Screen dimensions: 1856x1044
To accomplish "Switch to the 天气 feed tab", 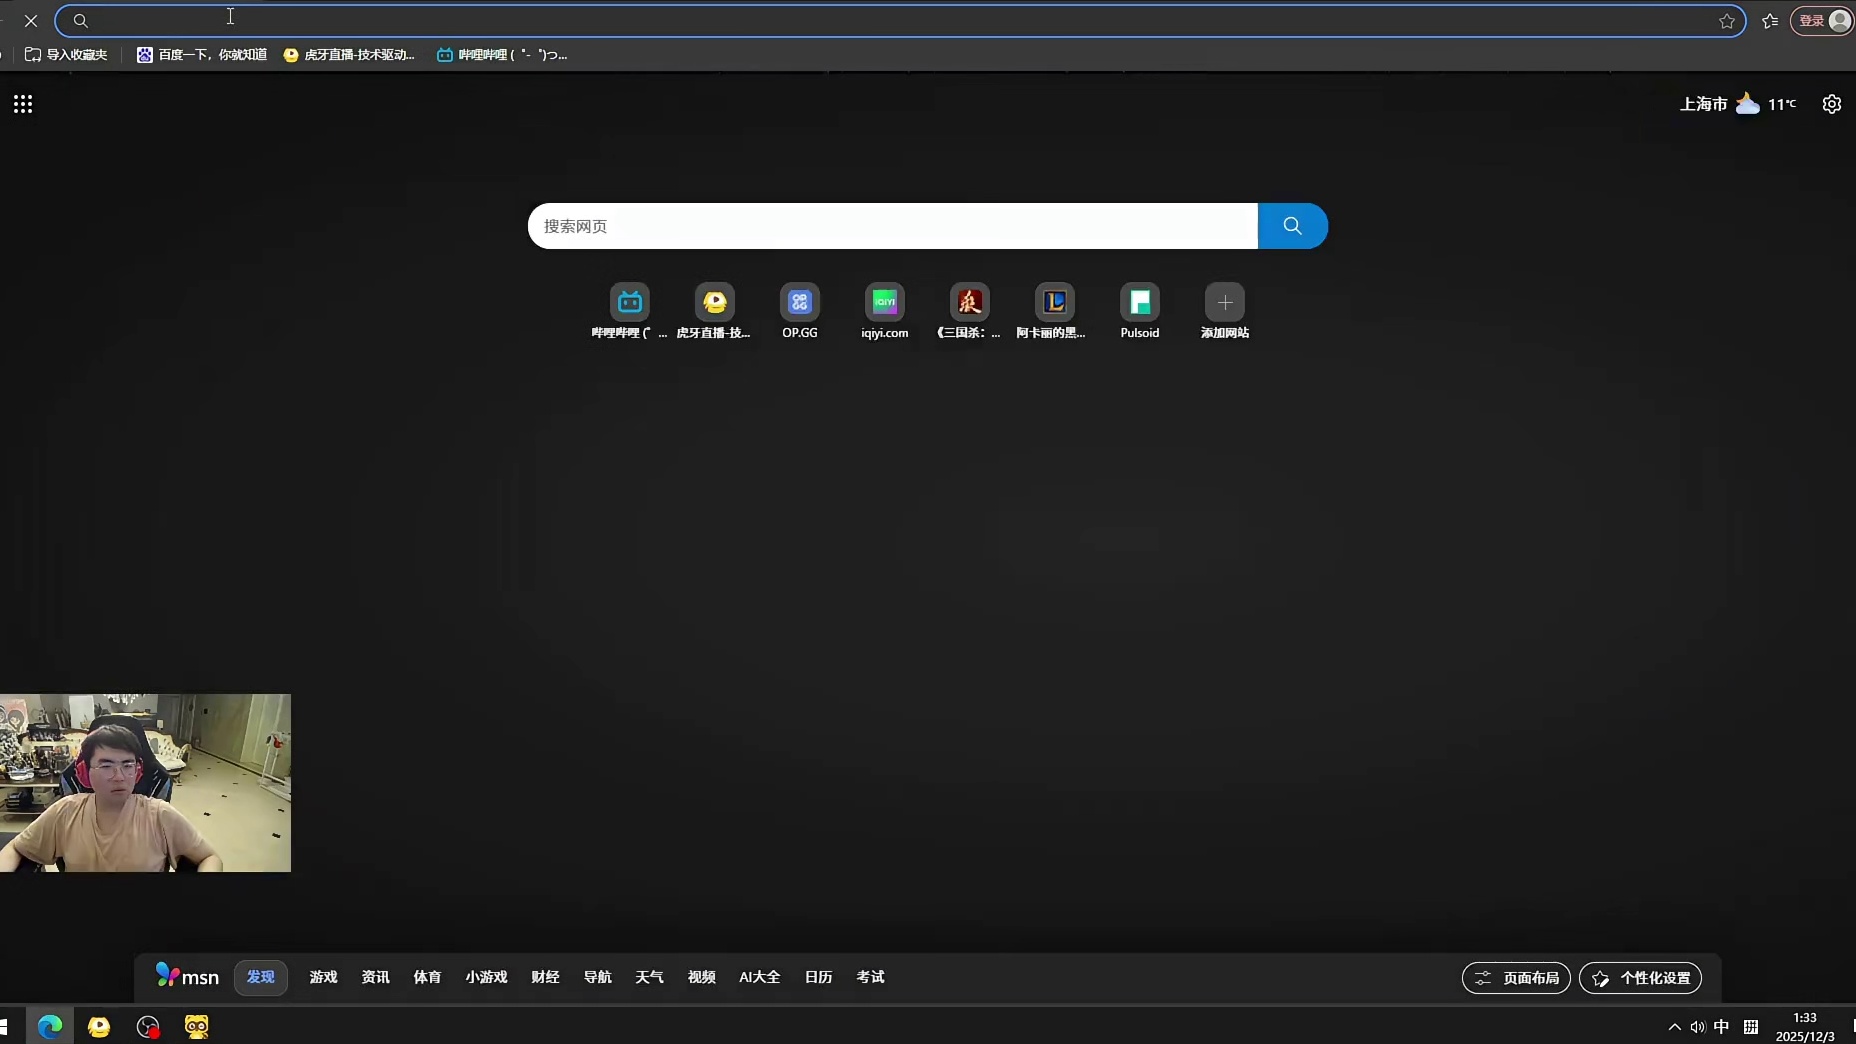I will 649,977.
